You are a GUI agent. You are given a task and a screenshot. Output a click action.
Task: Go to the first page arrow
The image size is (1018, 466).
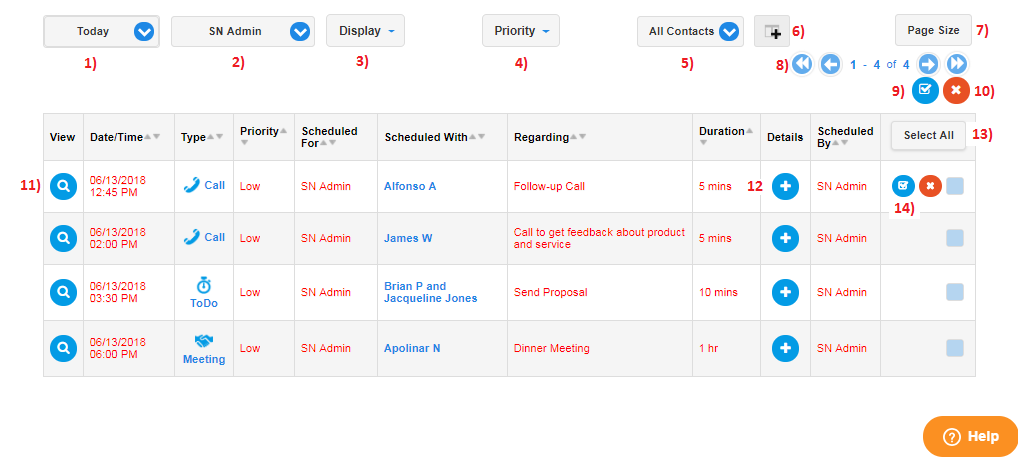tap(803, 64)
